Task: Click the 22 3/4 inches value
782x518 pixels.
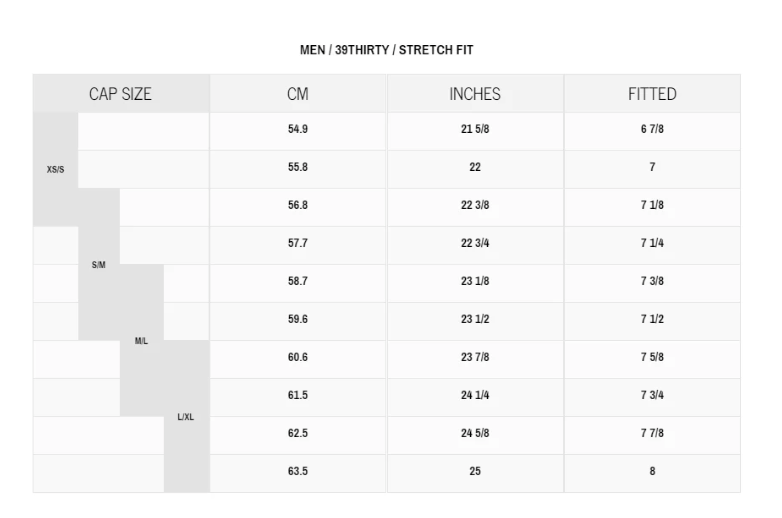Action: click(x=475, y=244)
